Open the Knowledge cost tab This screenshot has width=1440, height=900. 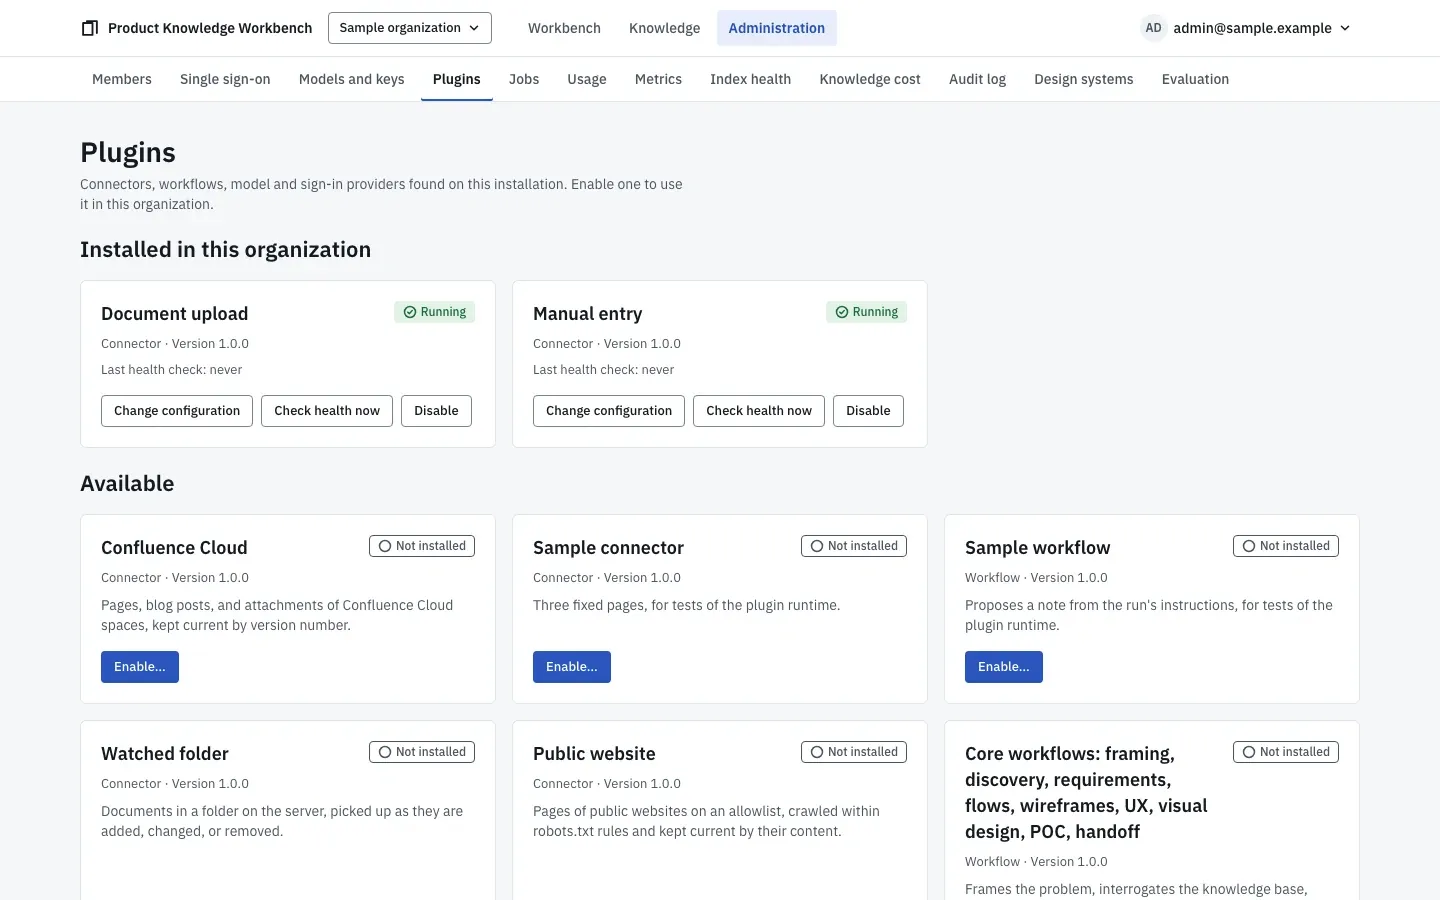[x=870, y=79]
